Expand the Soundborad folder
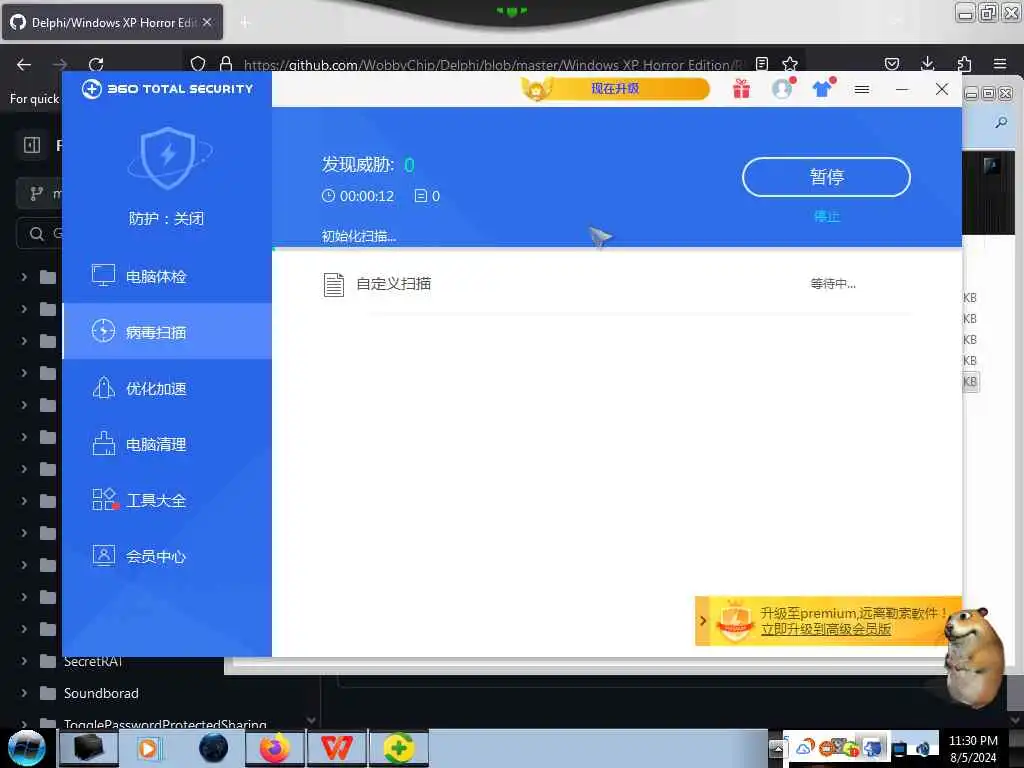The height and width of the screenshot is (768, 1024). pyautogui.click(x=24, y=693)
